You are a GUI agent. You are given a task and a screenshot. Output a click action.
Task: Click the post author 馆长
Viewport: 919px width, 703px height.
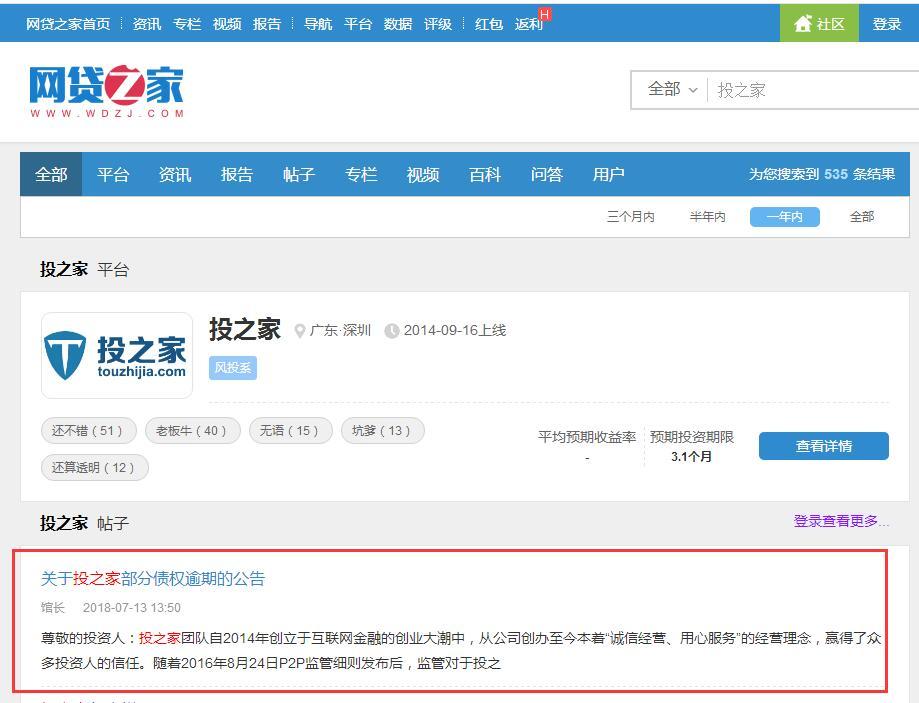pos(53,607)
